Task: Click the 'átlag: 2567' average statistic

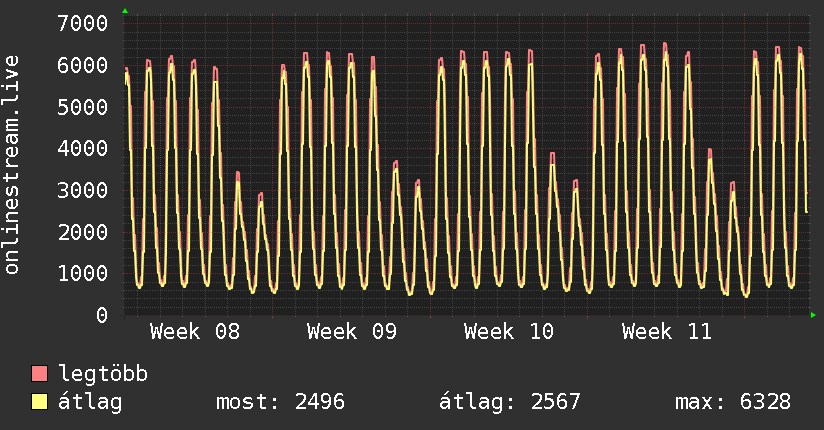Action: 510,402
